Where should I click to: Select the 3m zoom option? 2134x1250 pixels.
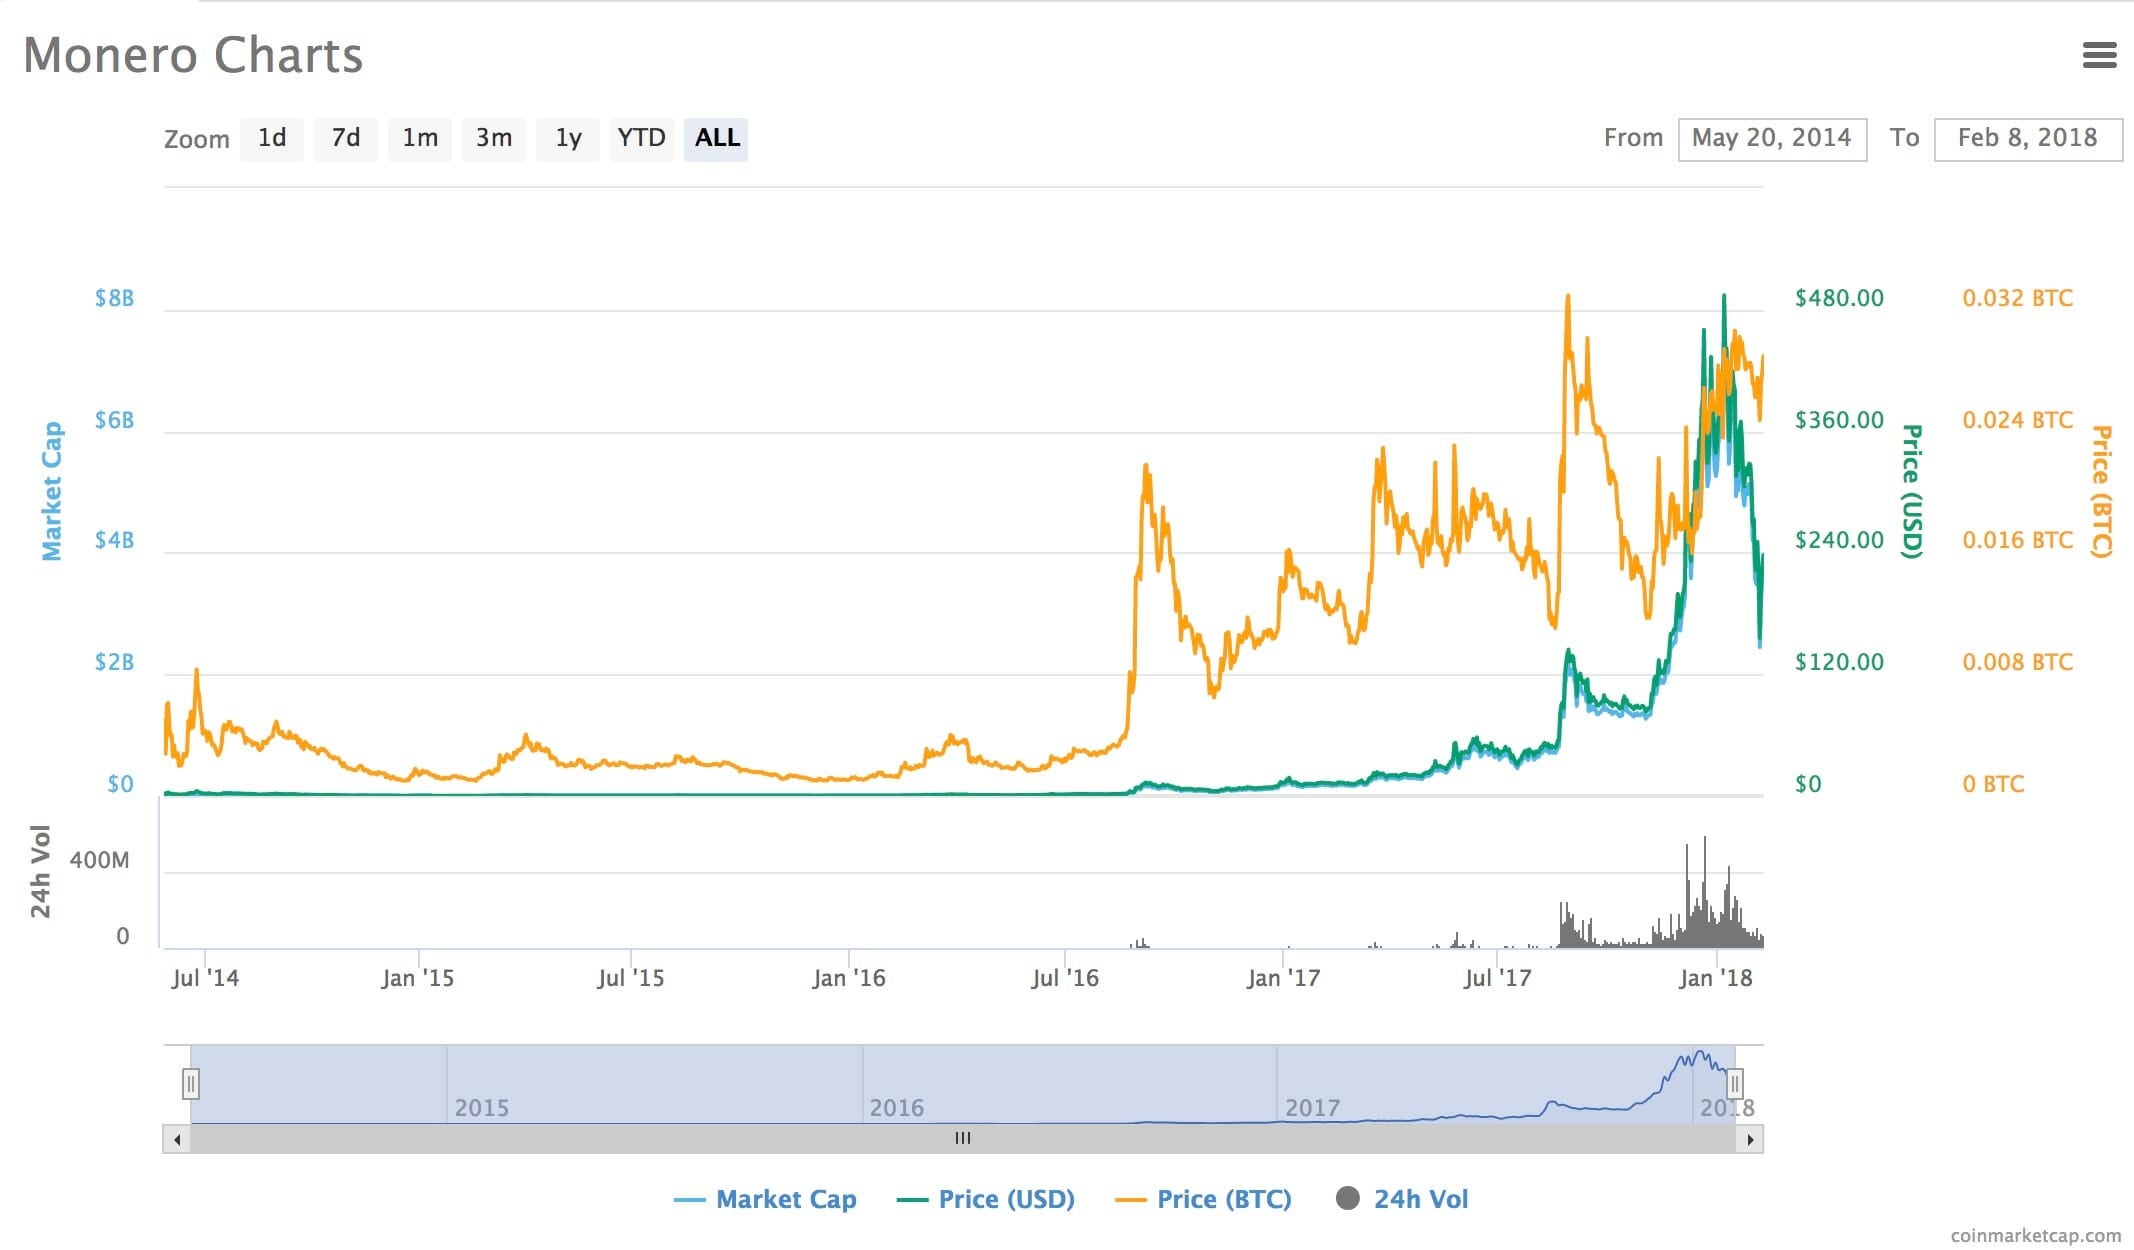click(494, 138)
